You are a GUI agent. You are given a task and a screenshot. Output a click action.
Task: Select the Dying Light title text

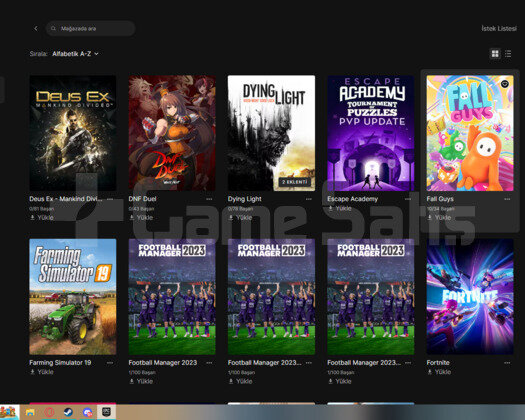click(x=245, y=199)
